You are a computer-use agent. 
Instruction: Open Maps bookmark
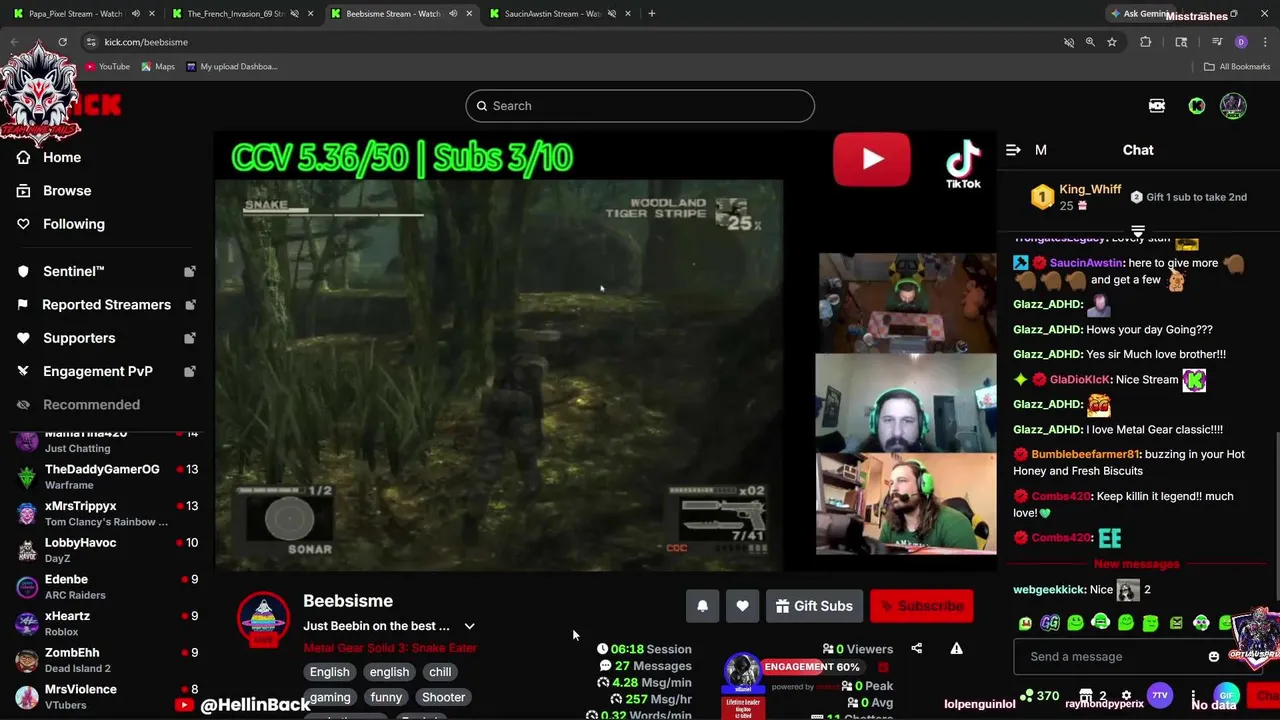click(x=158, y=67)
